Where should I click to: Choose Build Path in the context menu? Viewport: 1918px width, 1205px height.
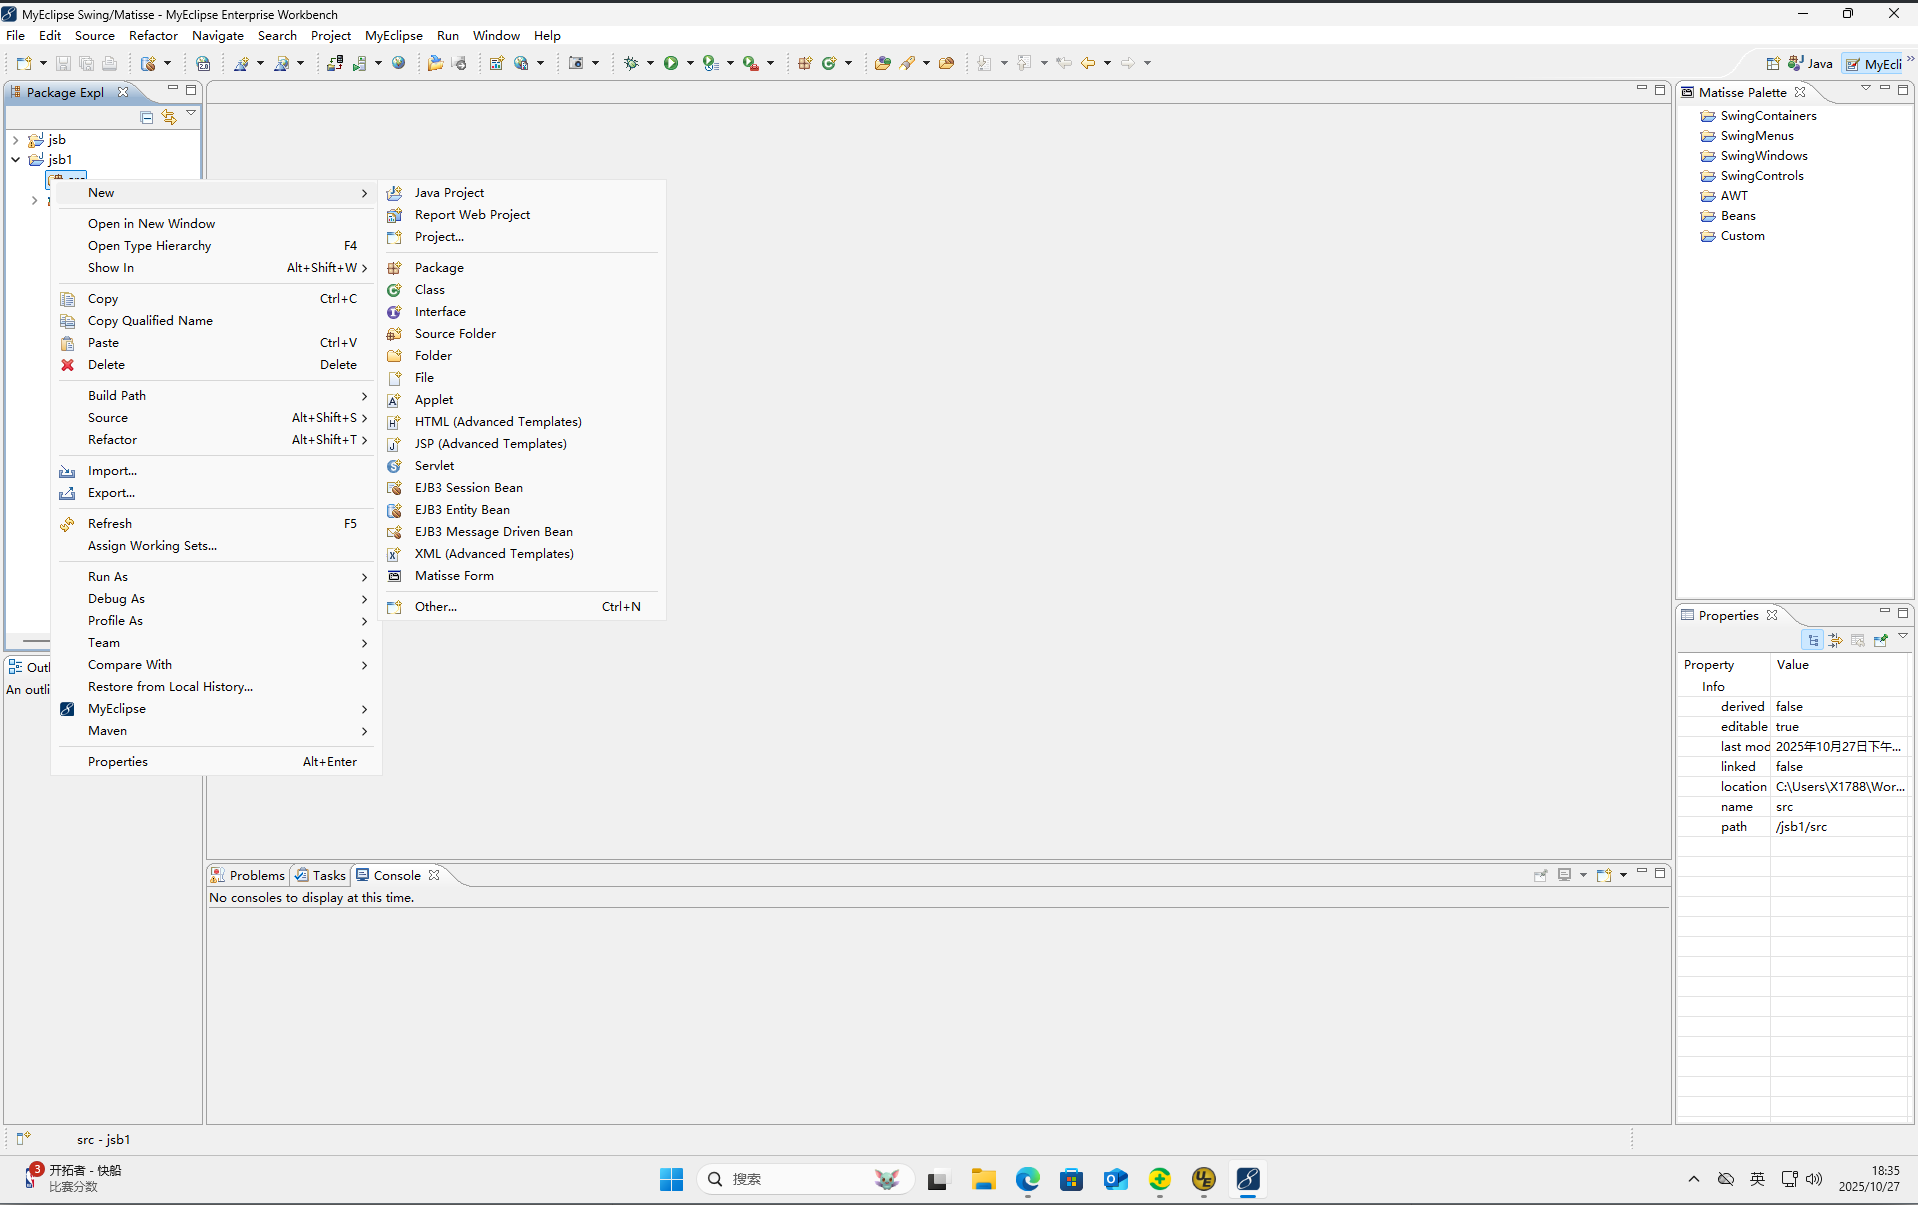pos(216,396)
